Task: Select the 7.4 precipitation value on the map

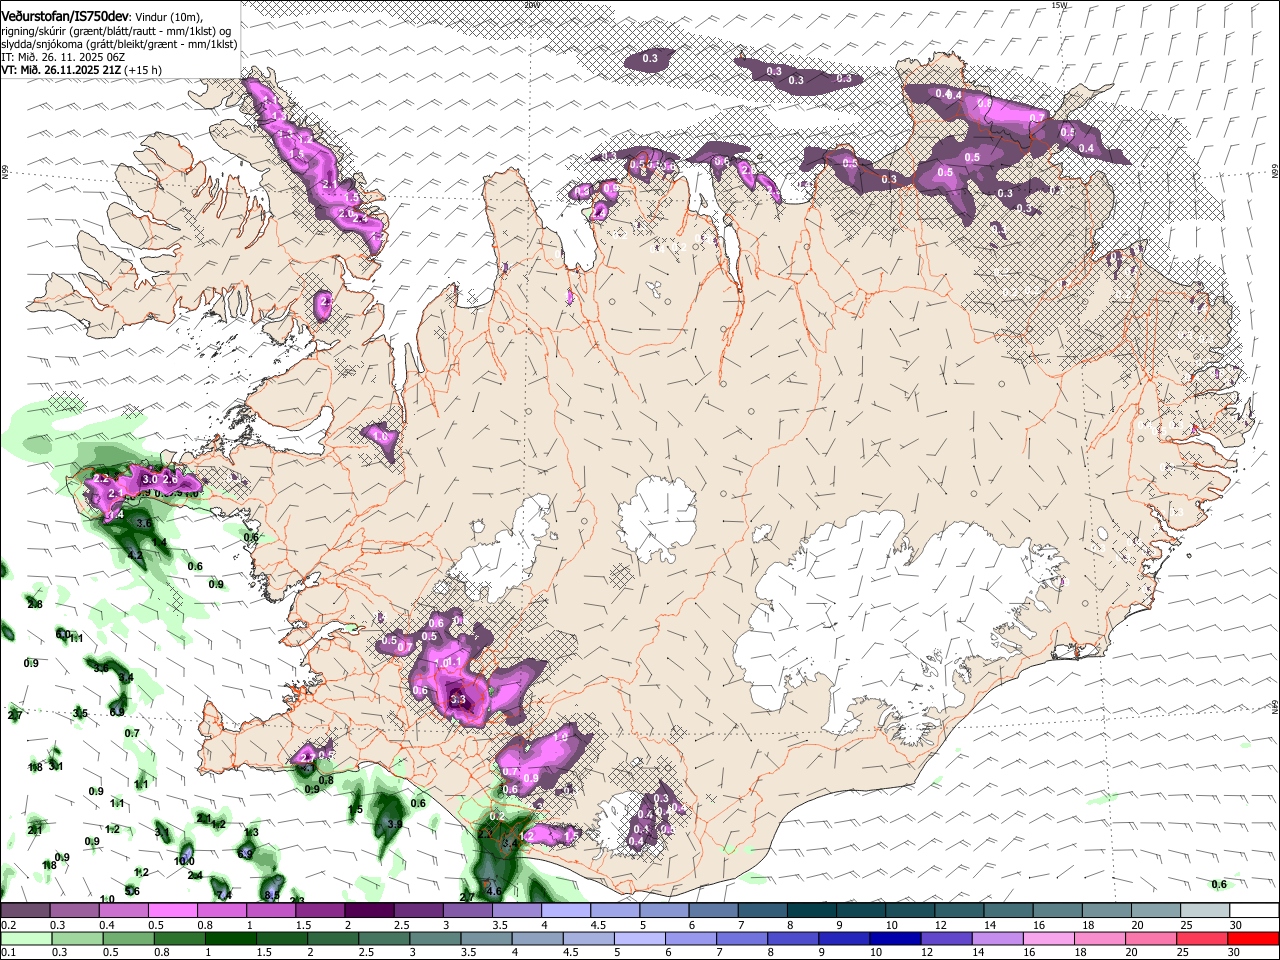Action: click(x=225, y=894)
